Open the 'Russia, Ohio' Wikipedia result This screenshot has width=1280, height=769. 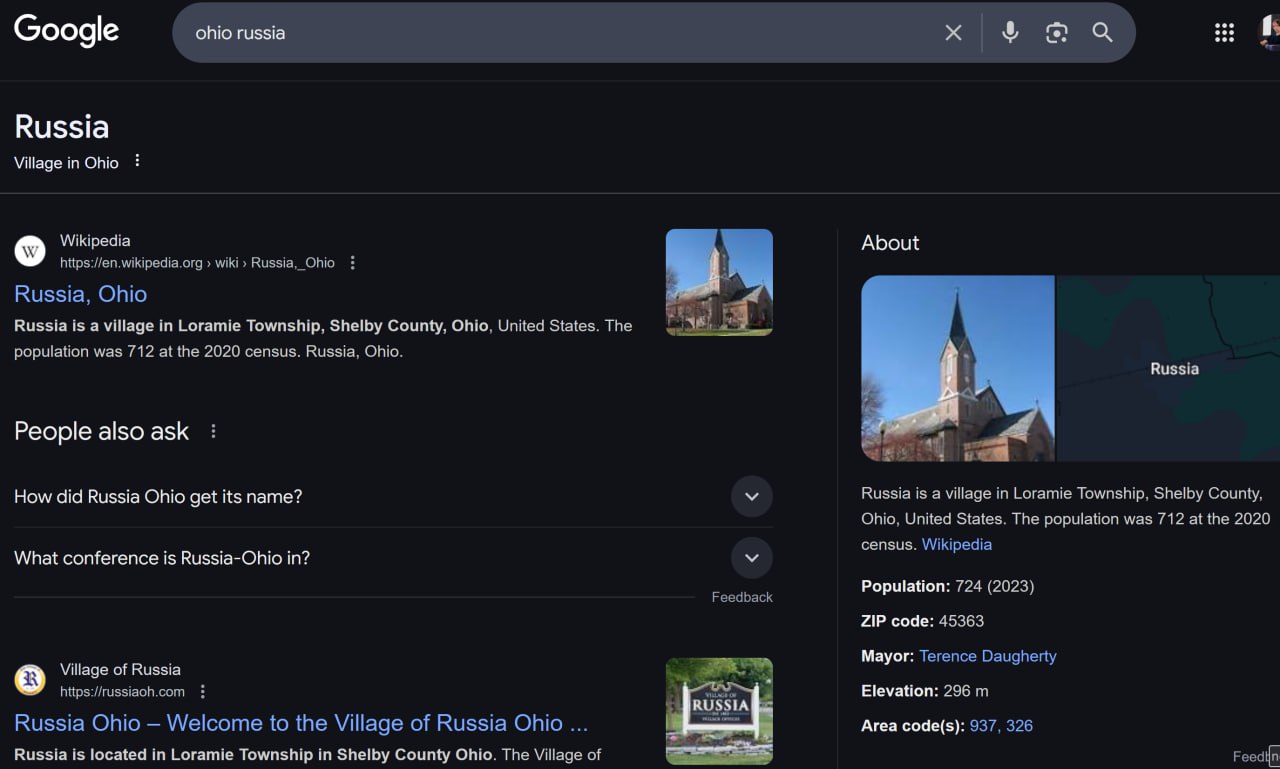coord(81,294)
